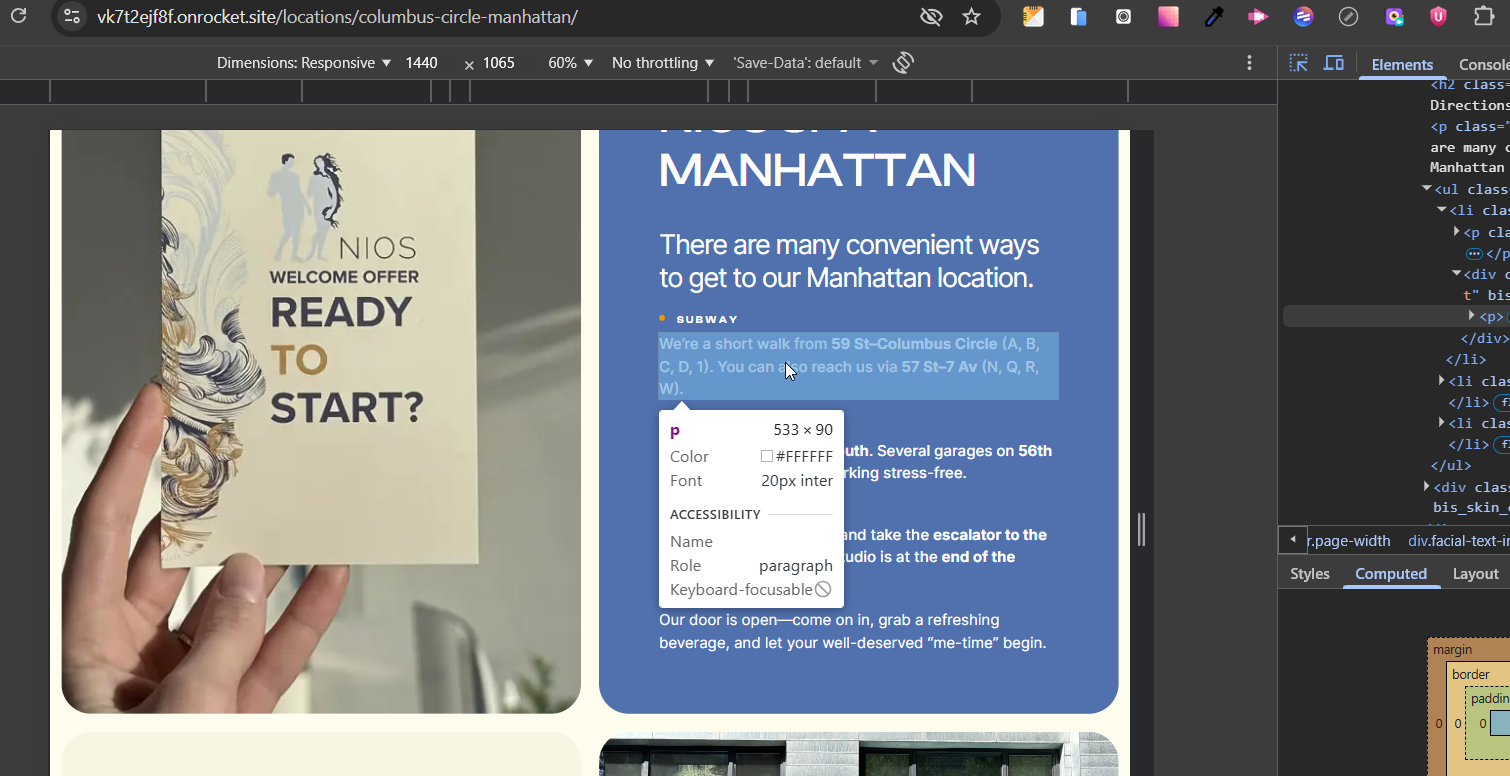
Task: Collapse the <ul> node in the DOM tree
Action: 1427,189
